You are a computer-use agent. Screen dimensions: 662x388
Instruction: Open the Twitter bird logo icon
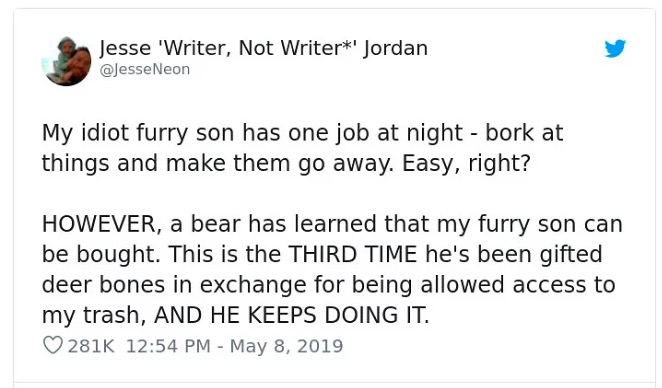pos(615,48)
